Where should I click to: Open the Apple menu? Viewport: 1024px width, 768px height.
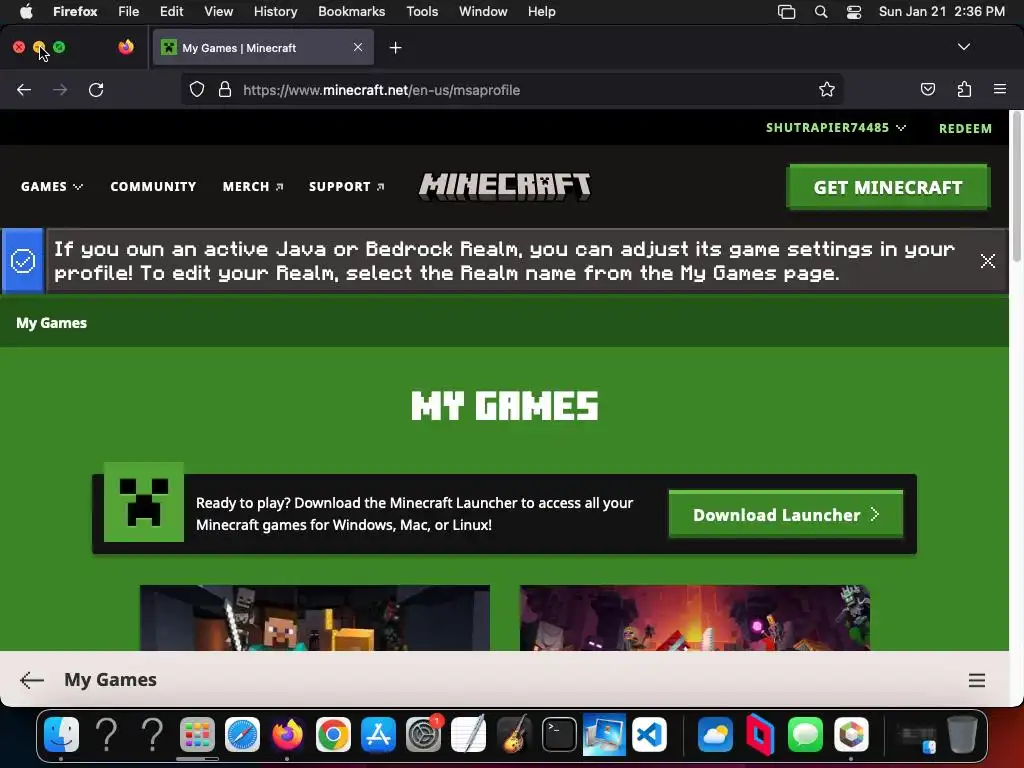(26, 12)
